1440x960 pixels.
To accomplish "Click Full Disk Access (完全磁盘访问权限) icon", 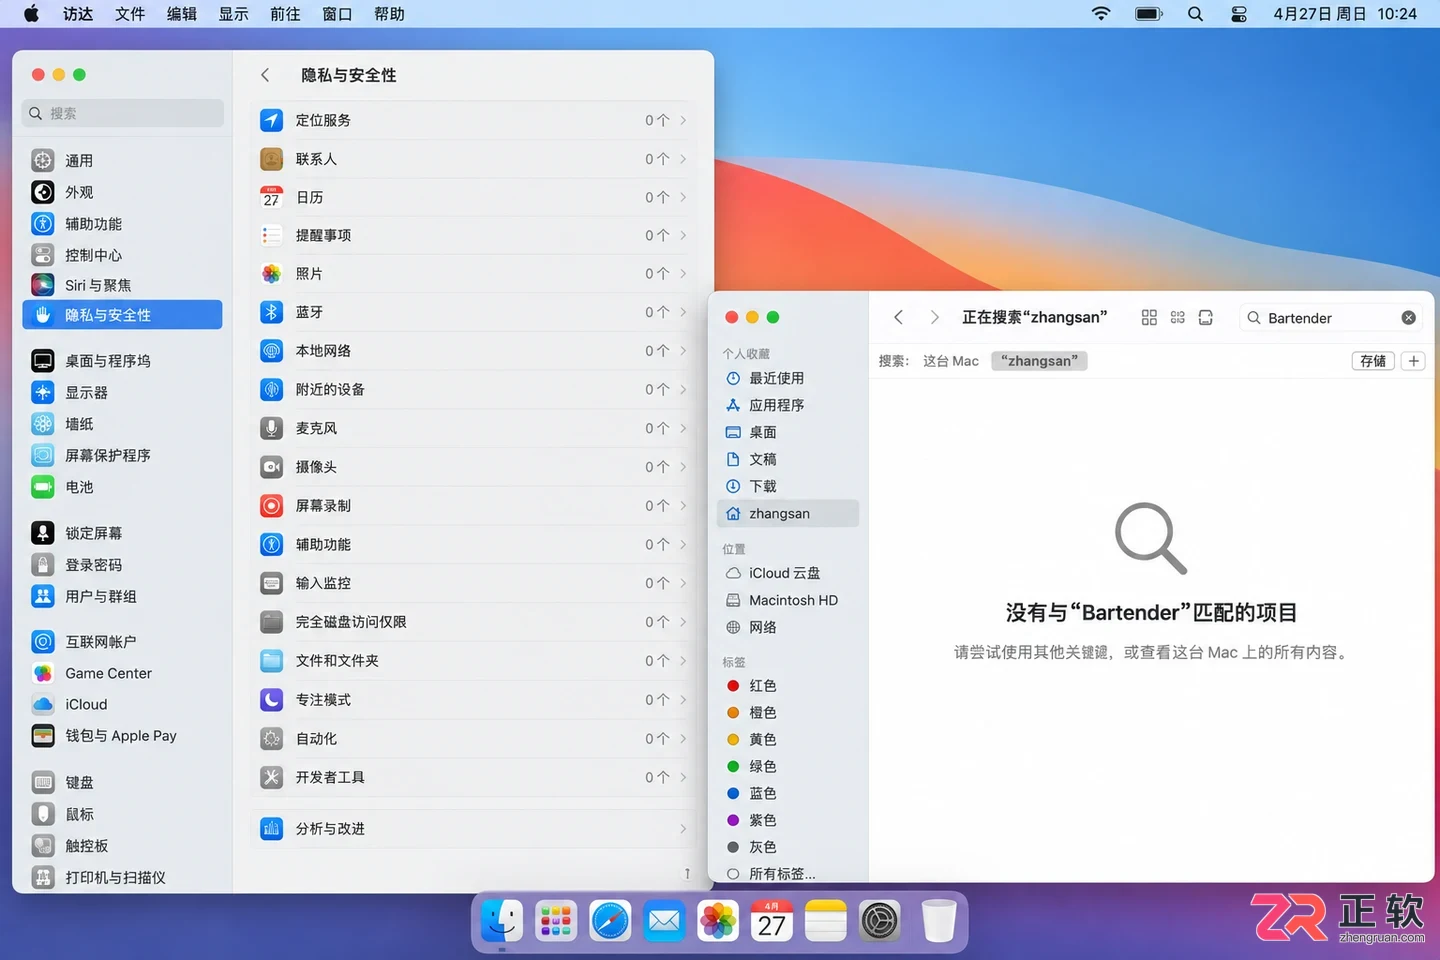I will pos(271,622).
